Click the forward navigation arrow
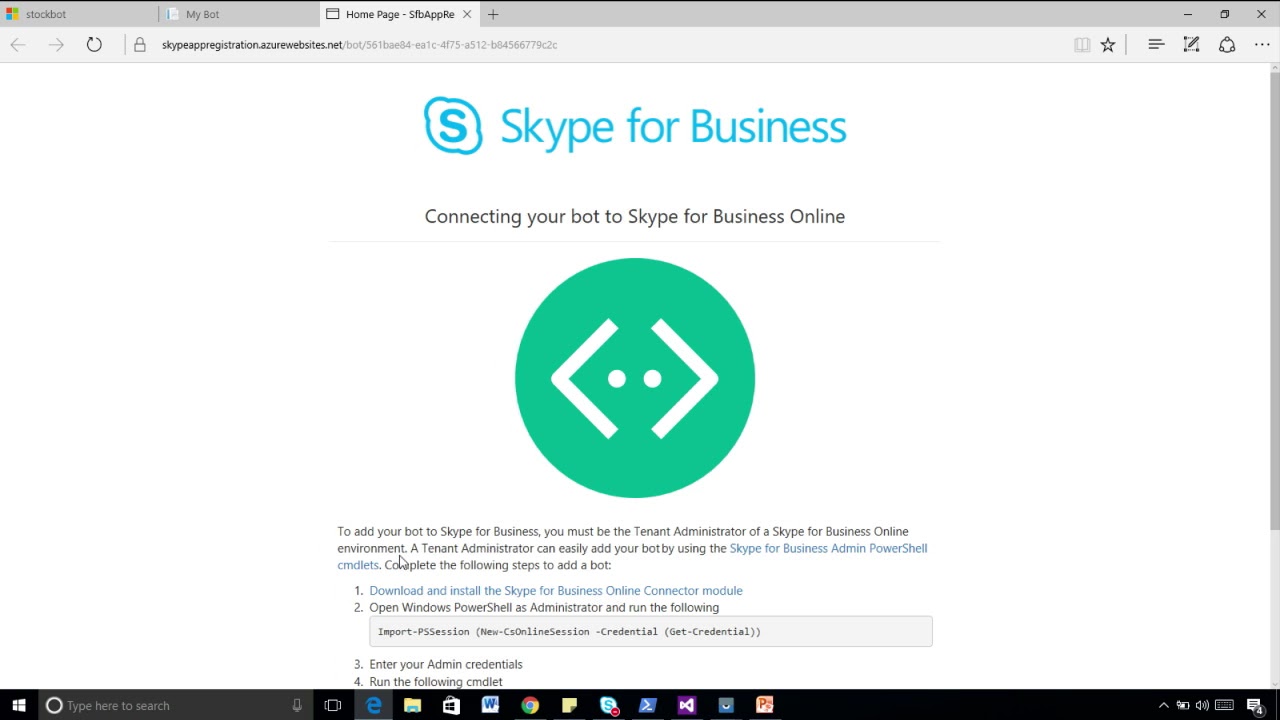1280x720 pixels. (56, 45)
